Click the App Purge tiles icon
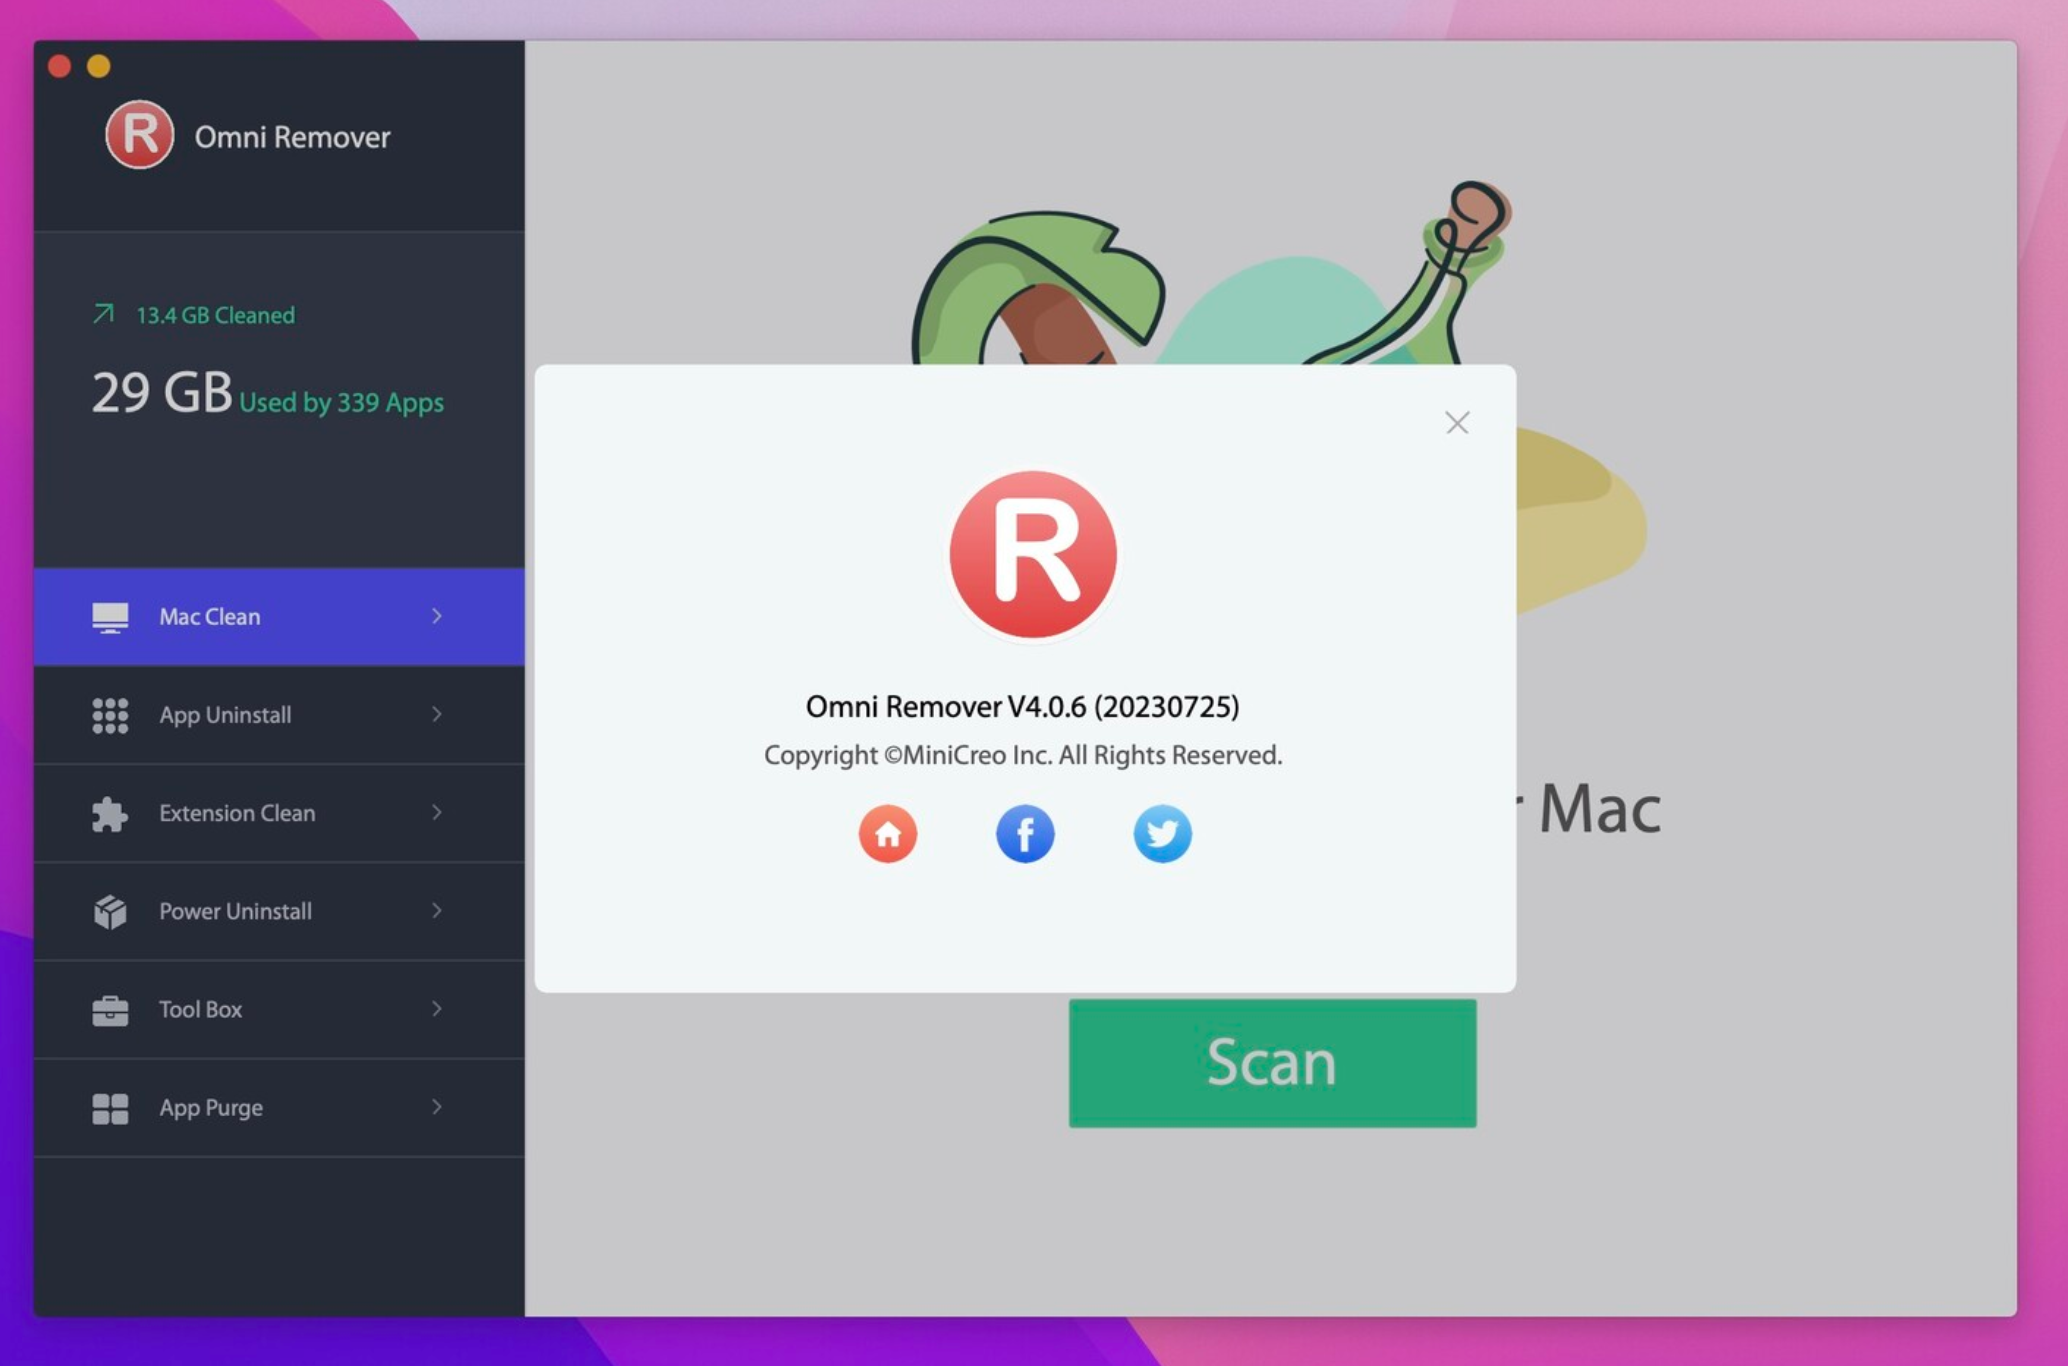Image resolution: width=2068 pixels, height=1366 pixels. (110, 1108)
